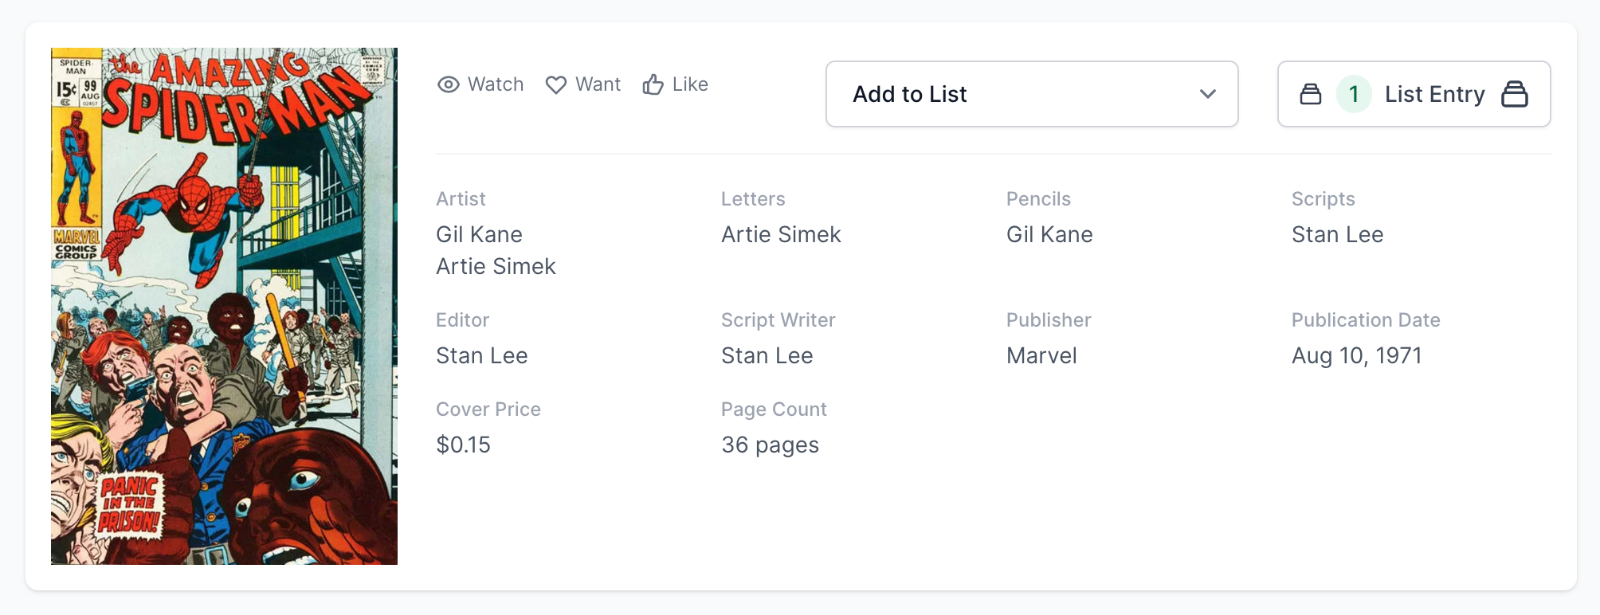Open Artie Simek under Letters
This screenshot has height=615, width=1600.
[781, 235]
